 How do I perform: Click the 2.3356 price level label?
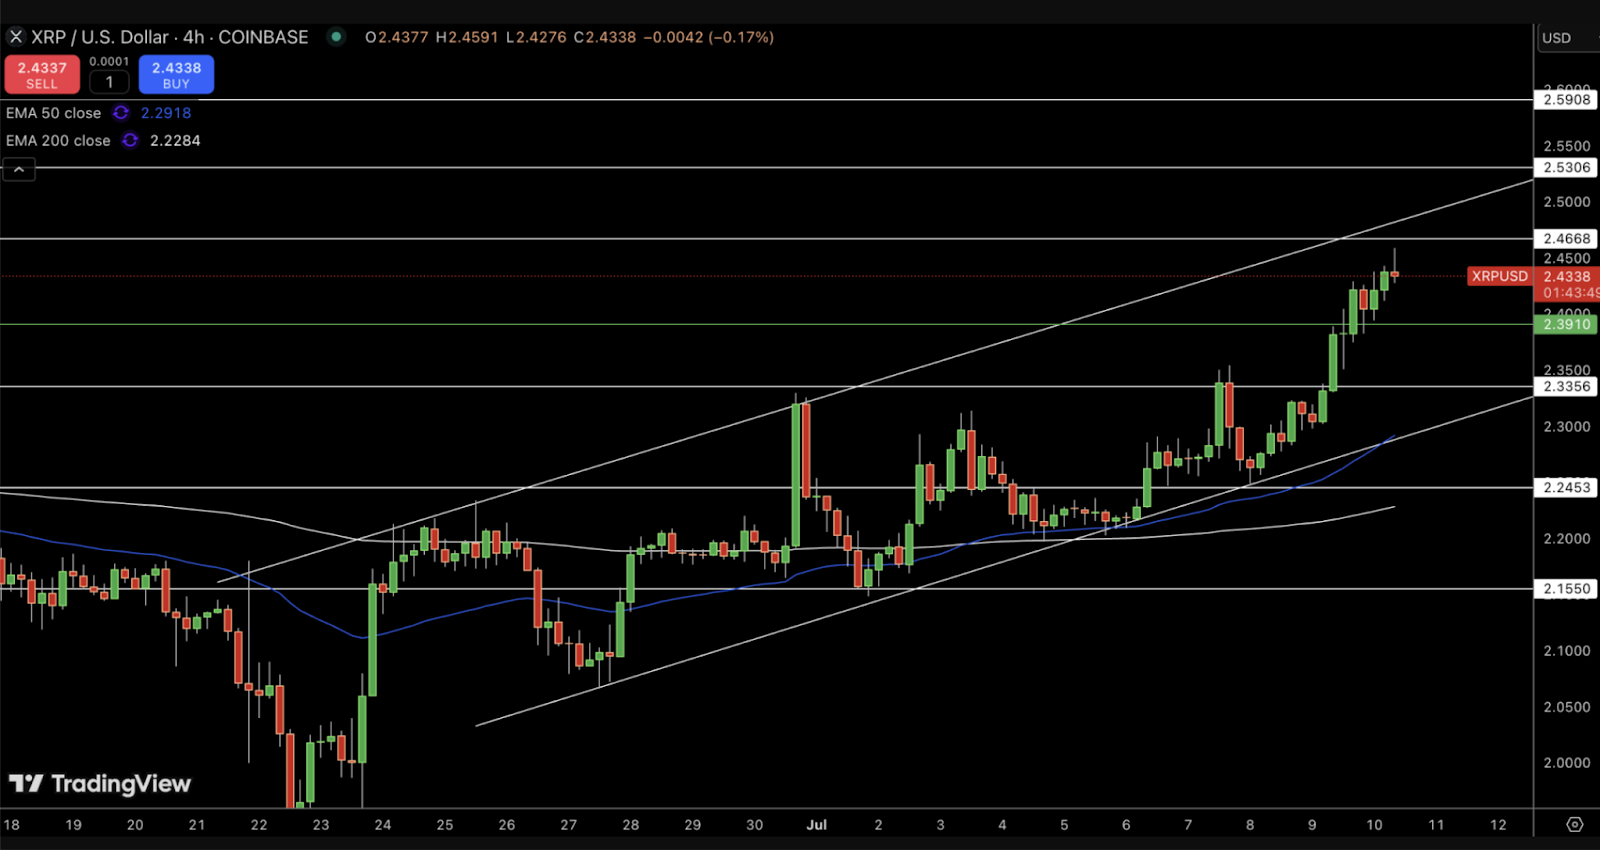coord(1566,386)
